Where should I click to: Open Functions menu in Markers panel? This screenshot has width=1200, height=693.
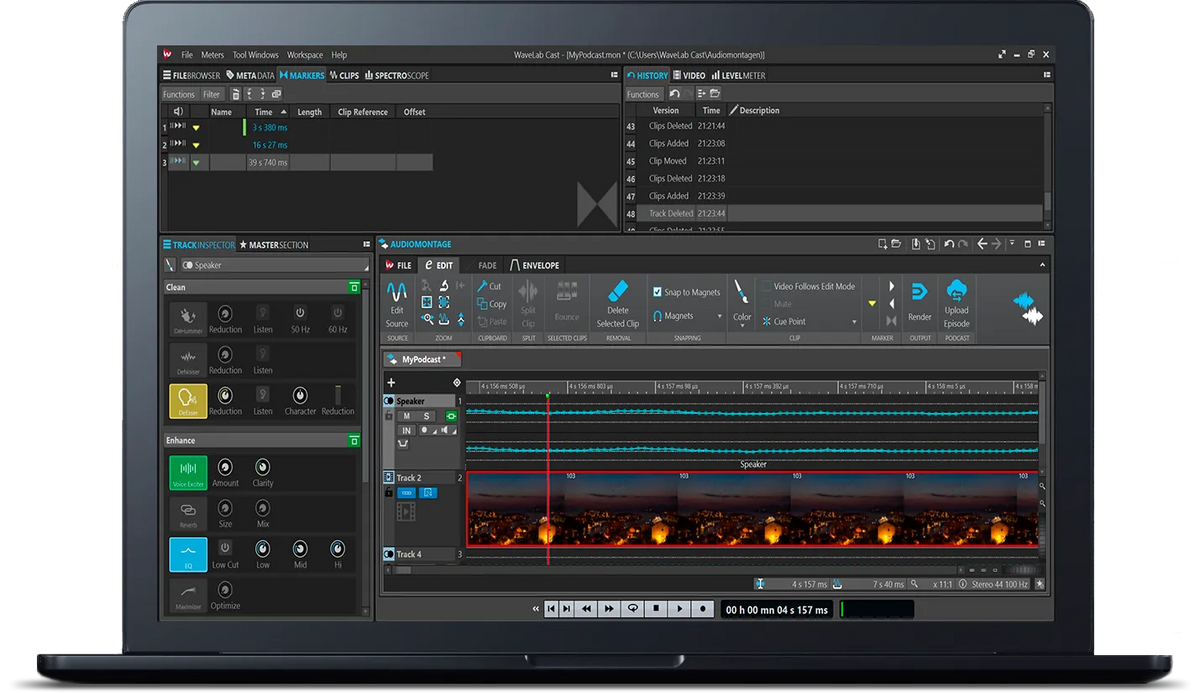point(179,94)
